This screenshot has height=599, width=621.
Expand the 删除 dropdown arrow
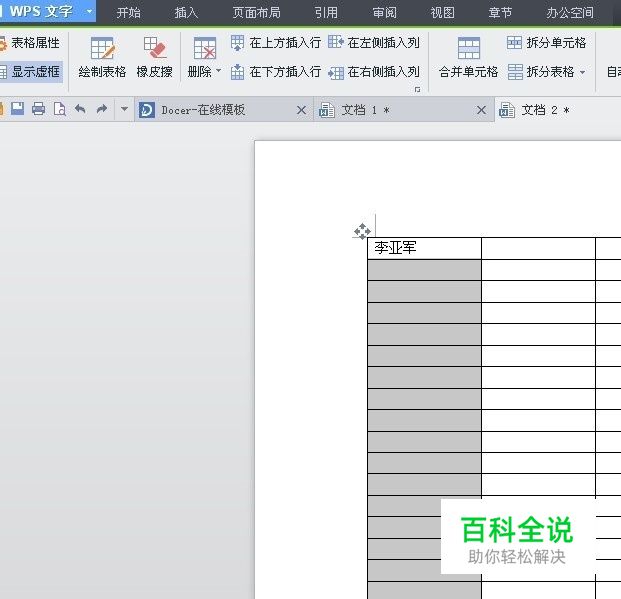pyautogui.click(x=218, y=71)
